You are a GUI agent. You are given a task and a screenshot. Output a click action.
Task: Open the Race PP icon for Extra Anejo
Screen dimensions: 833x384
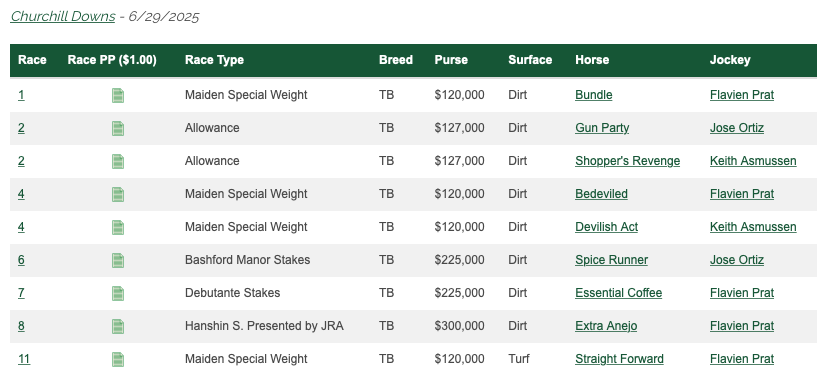(x=118, y=326)
